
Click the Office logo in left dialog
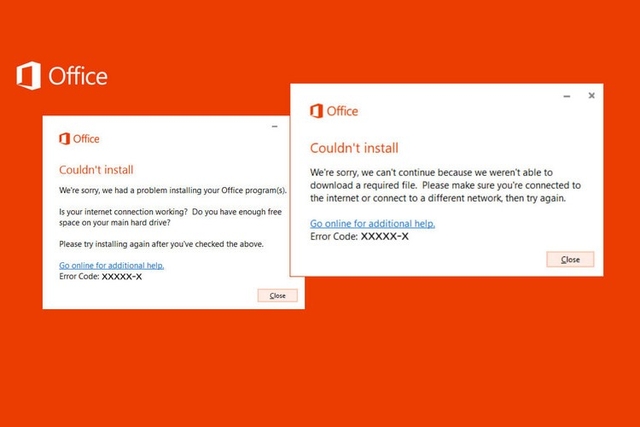click(64, 139)
